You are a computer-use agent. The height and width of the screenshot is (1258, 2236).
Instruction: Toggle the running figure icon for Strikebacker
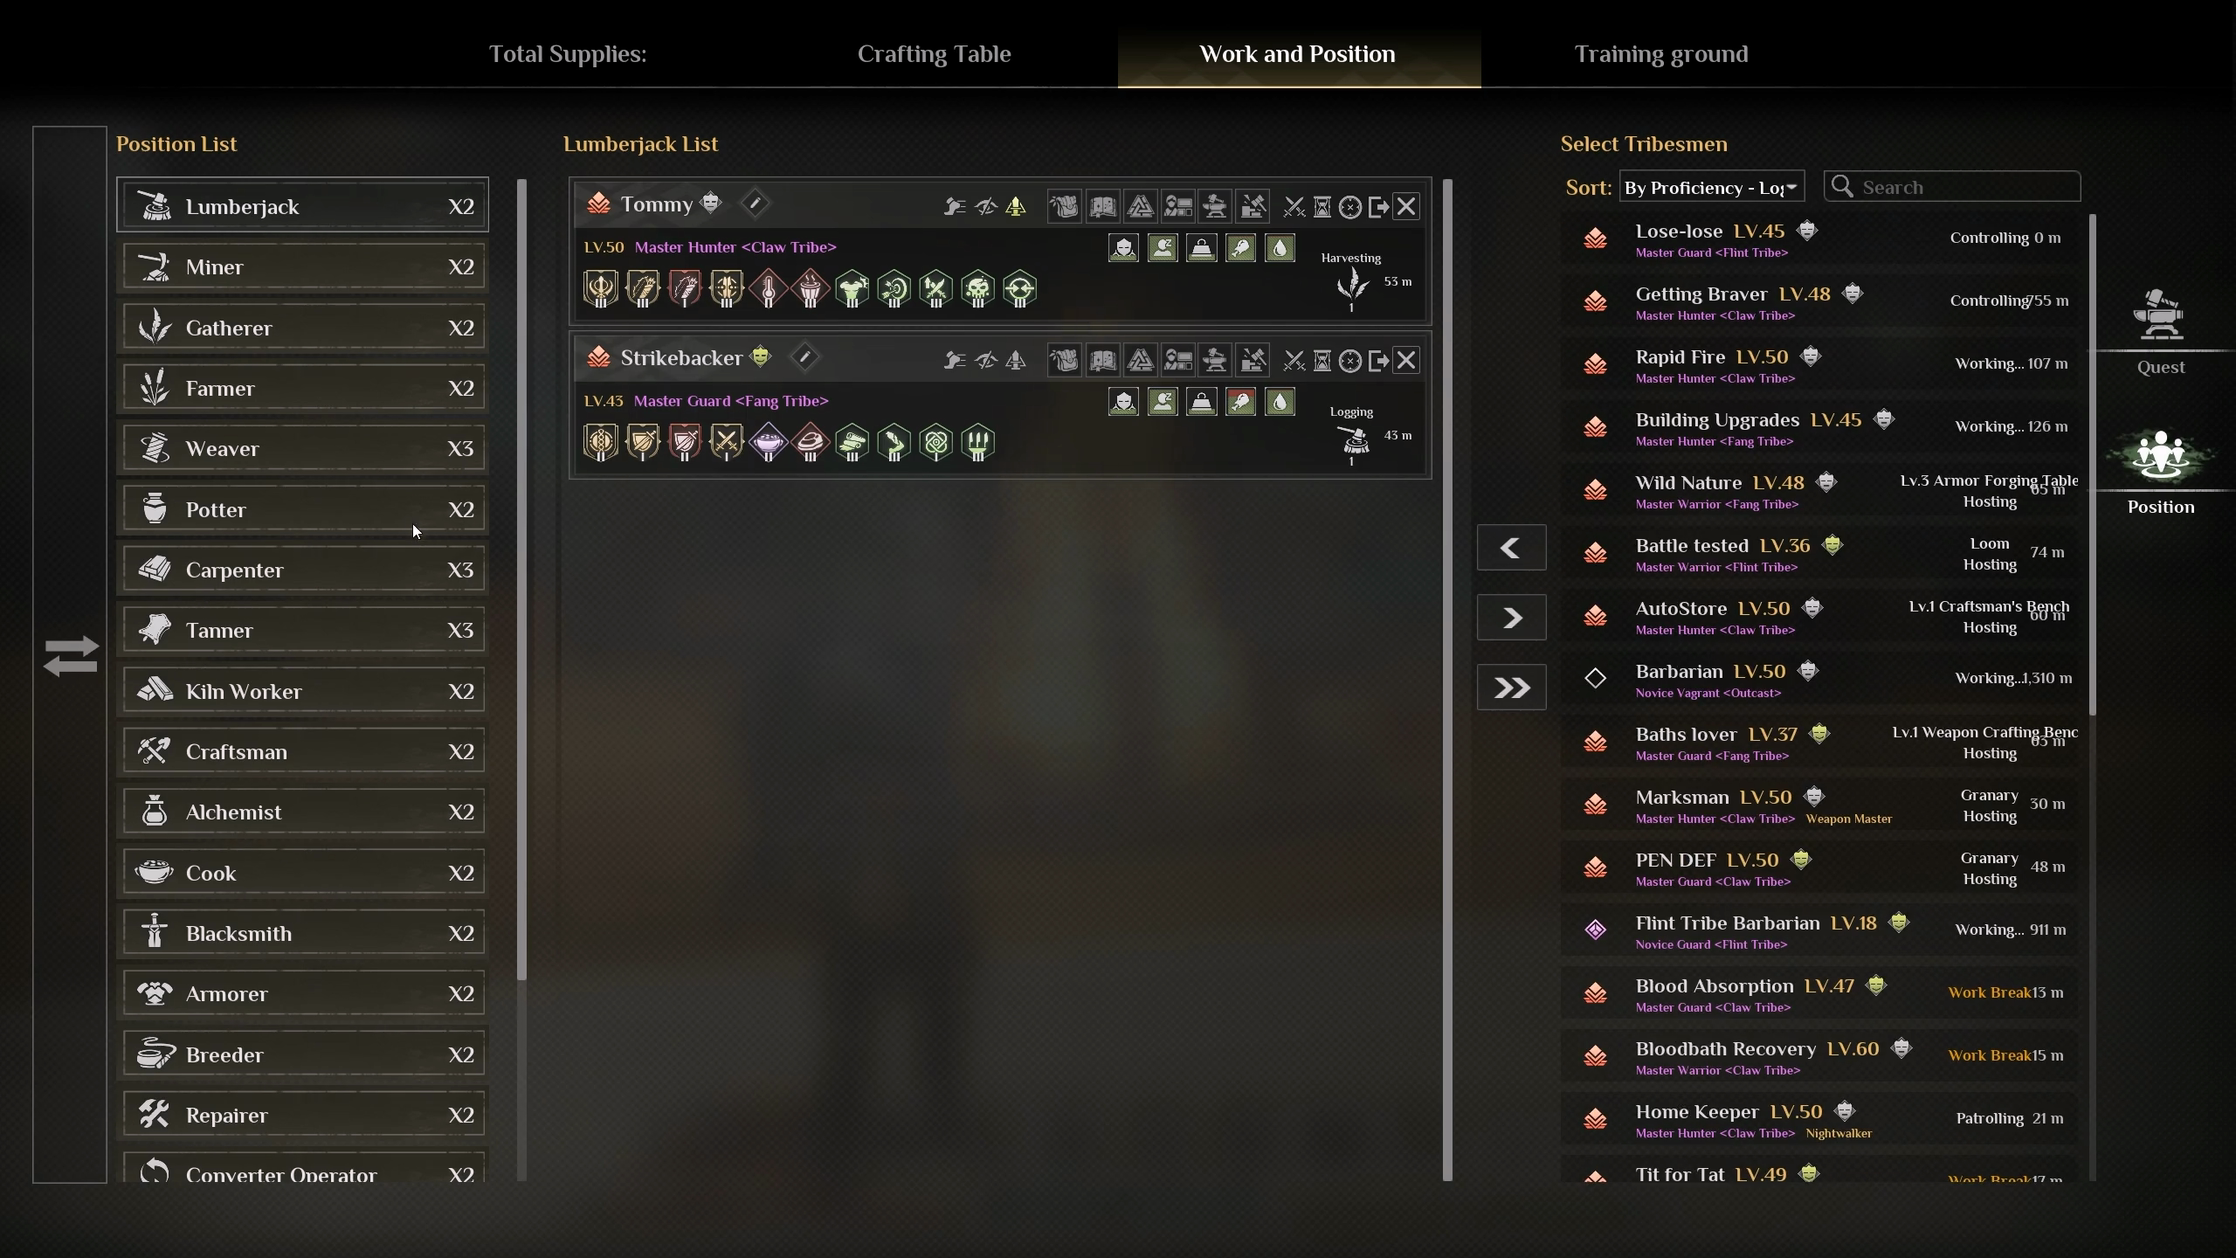tap(954, 361)
